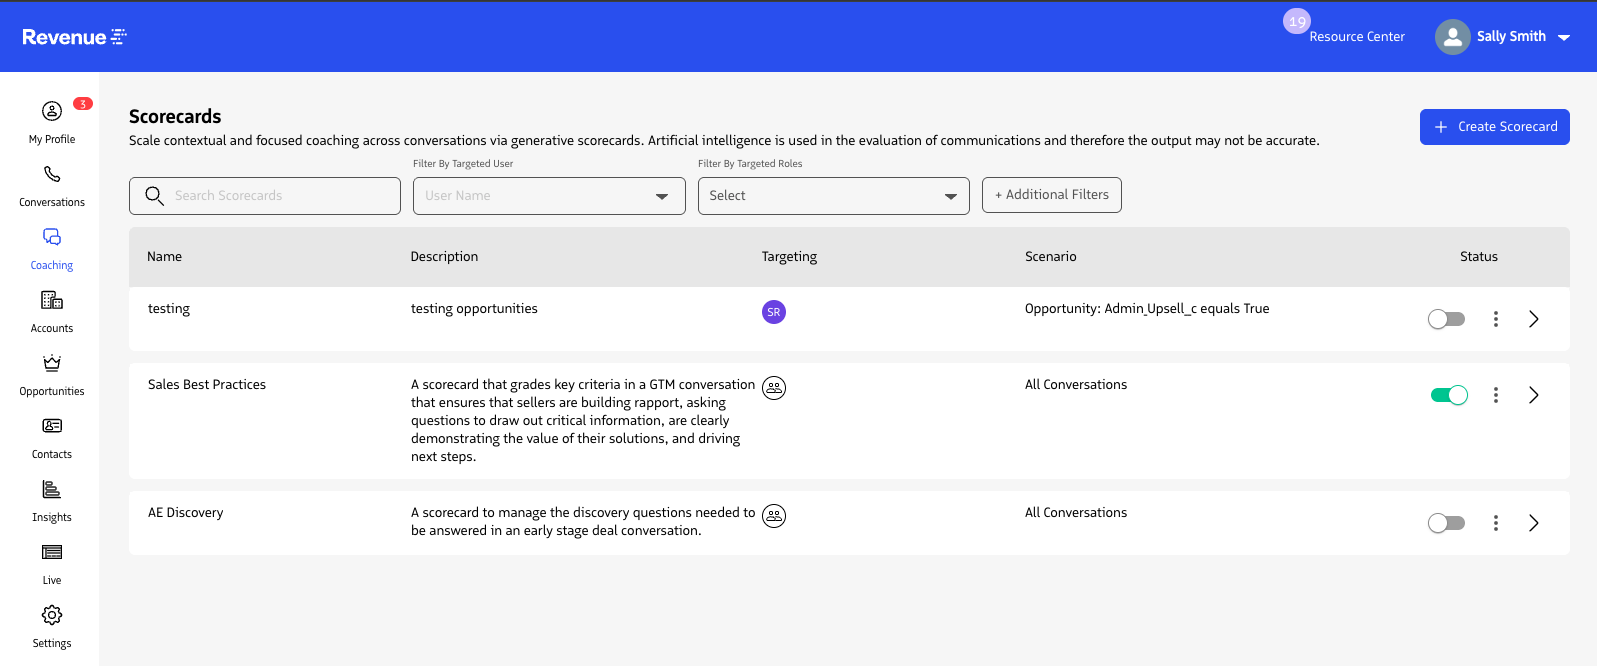Image resolution: width=1597 pixels, height=666 pixels.
Task: Open more options menu for Sales Best Practices
Action: [x=1496, y=395]
